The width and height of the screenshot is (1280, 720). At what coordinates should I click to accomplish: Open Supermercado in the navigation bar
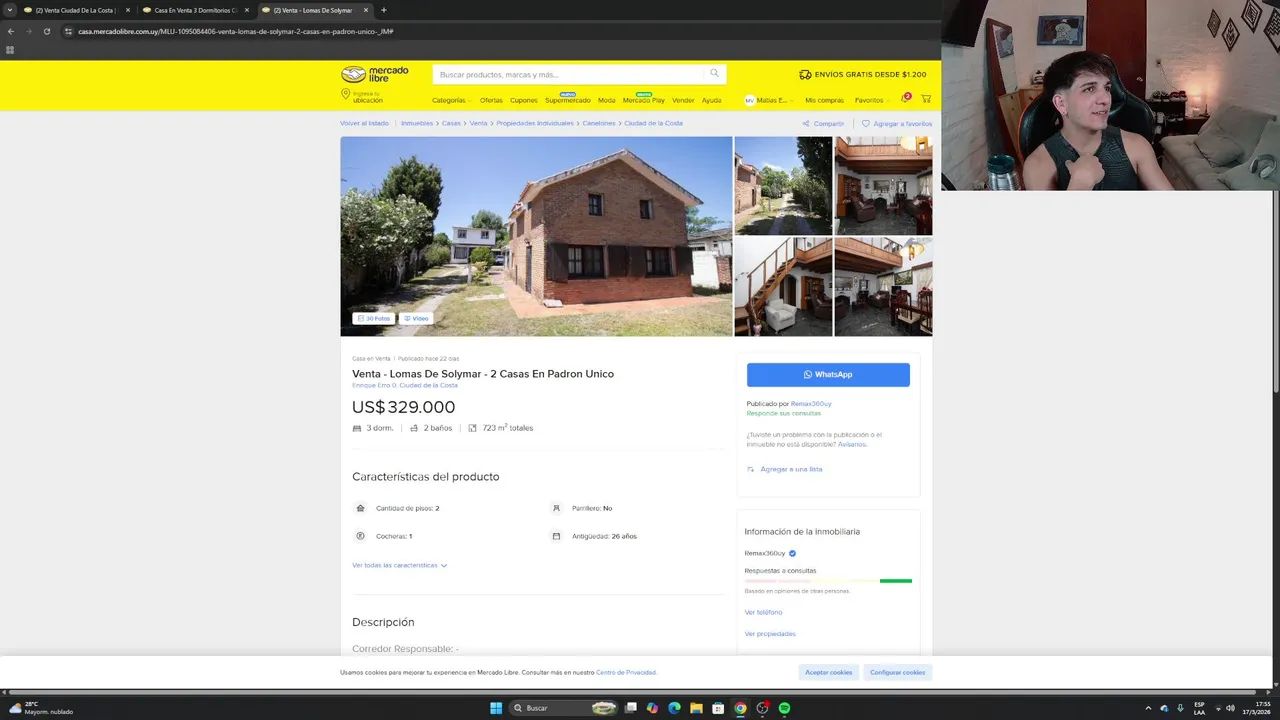[568, 100]
